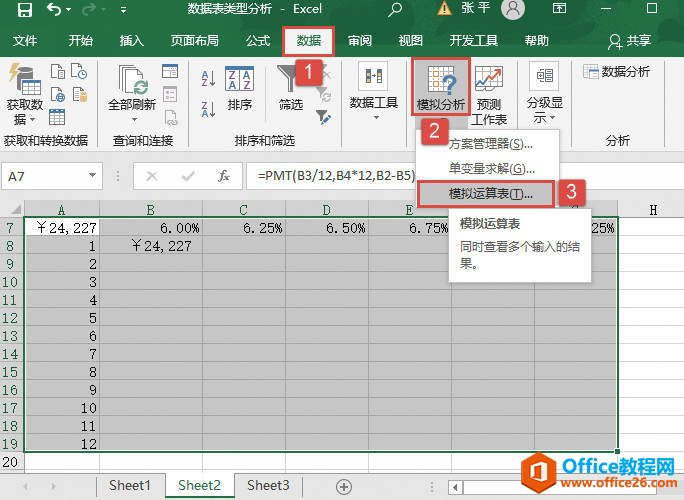
Task: Click the From Web globe document icon
Action: pos(58,94)
